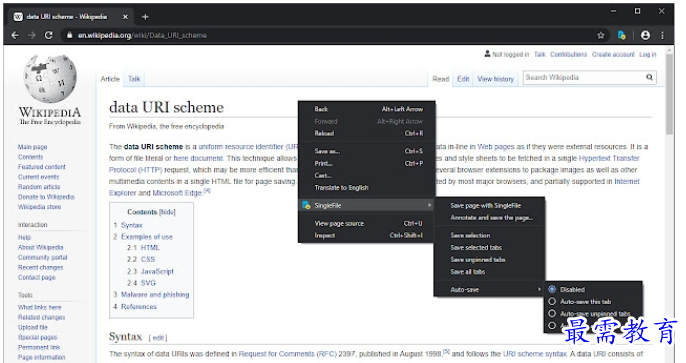Click the SingleFile extension toolbar icon
This screenshot has width=686, height=363.
[622, 35]
